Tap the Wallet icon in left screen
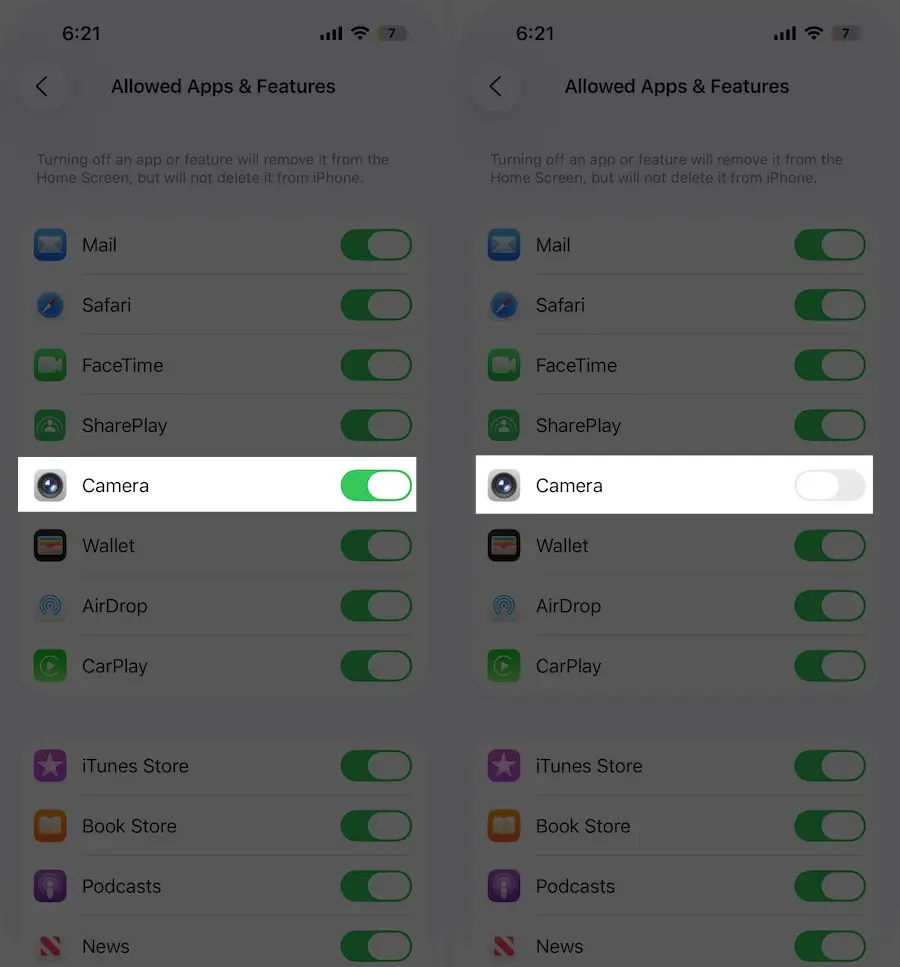The width and height of the screenshot is (900, 967). point(50,546)
